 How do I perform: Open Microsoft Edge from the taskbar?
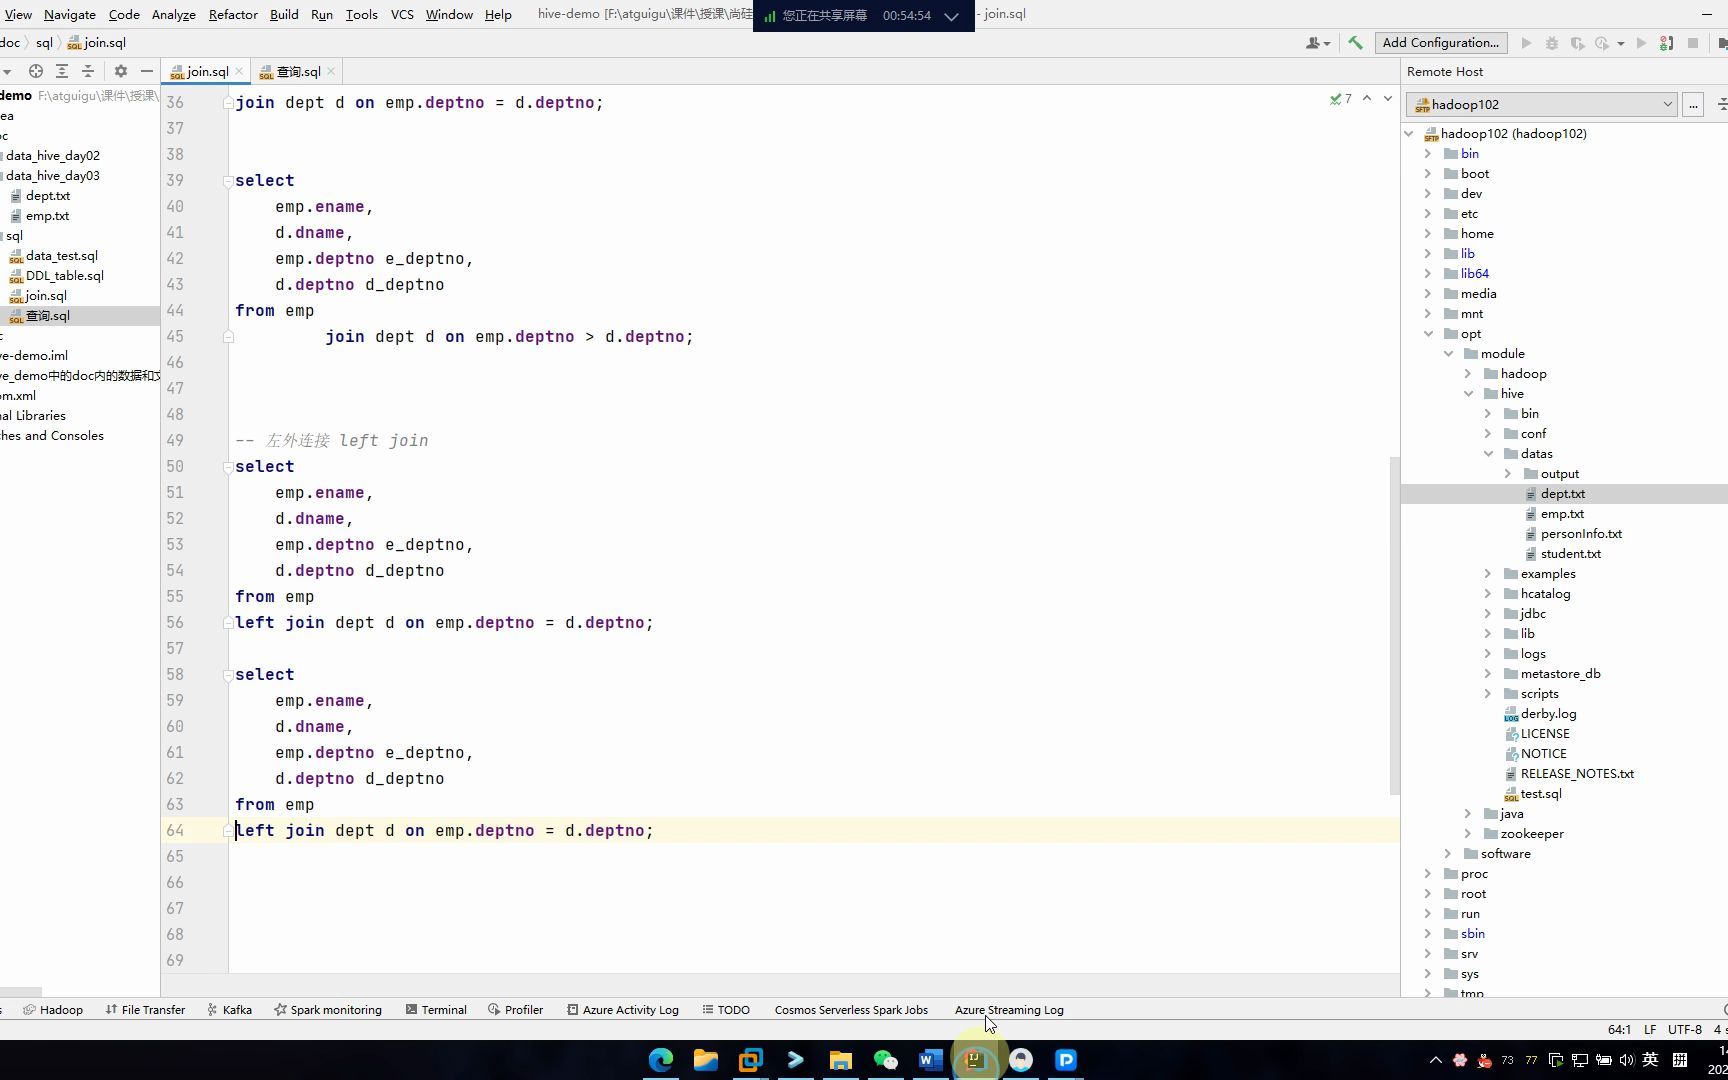click(661, 1060)
